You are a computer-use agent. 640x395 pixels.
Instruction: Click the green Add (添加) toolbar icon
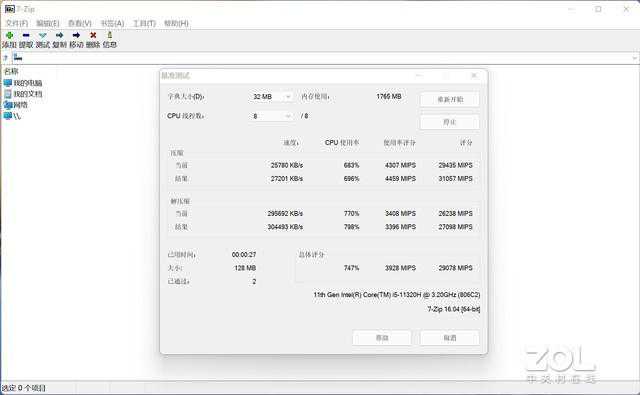point(9,36)
